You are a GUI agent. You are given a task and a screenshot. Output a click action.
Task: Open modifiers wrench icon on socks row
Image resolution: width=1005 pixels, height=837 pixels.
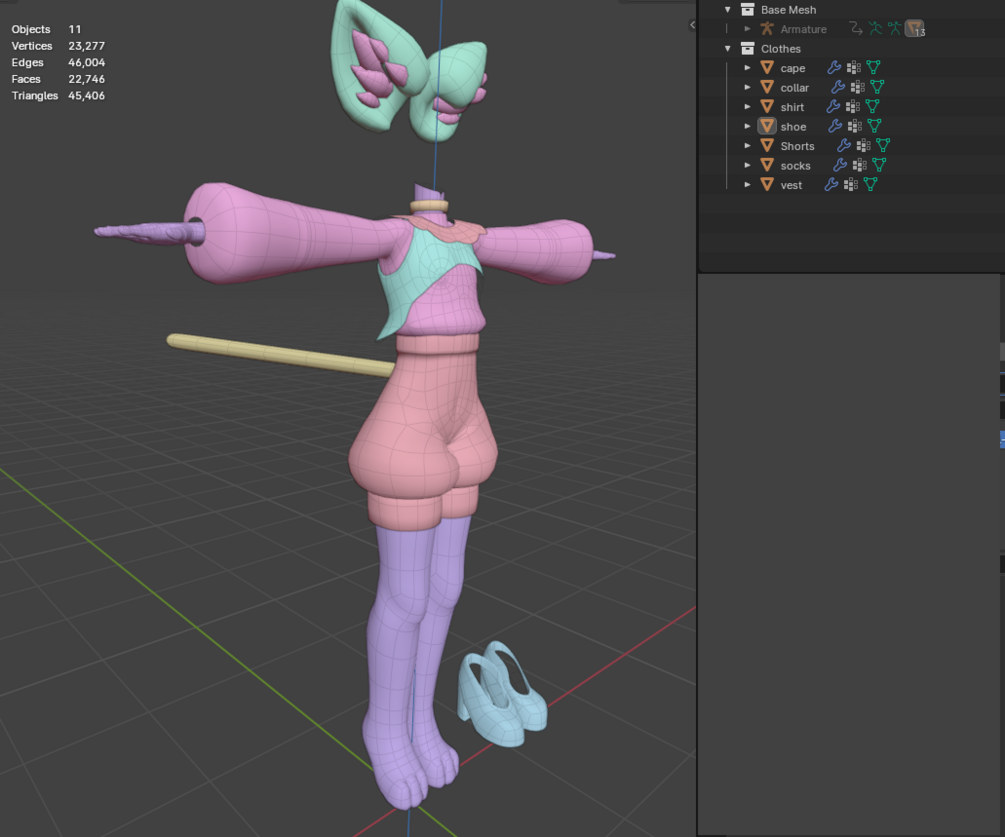click(840, 165)
